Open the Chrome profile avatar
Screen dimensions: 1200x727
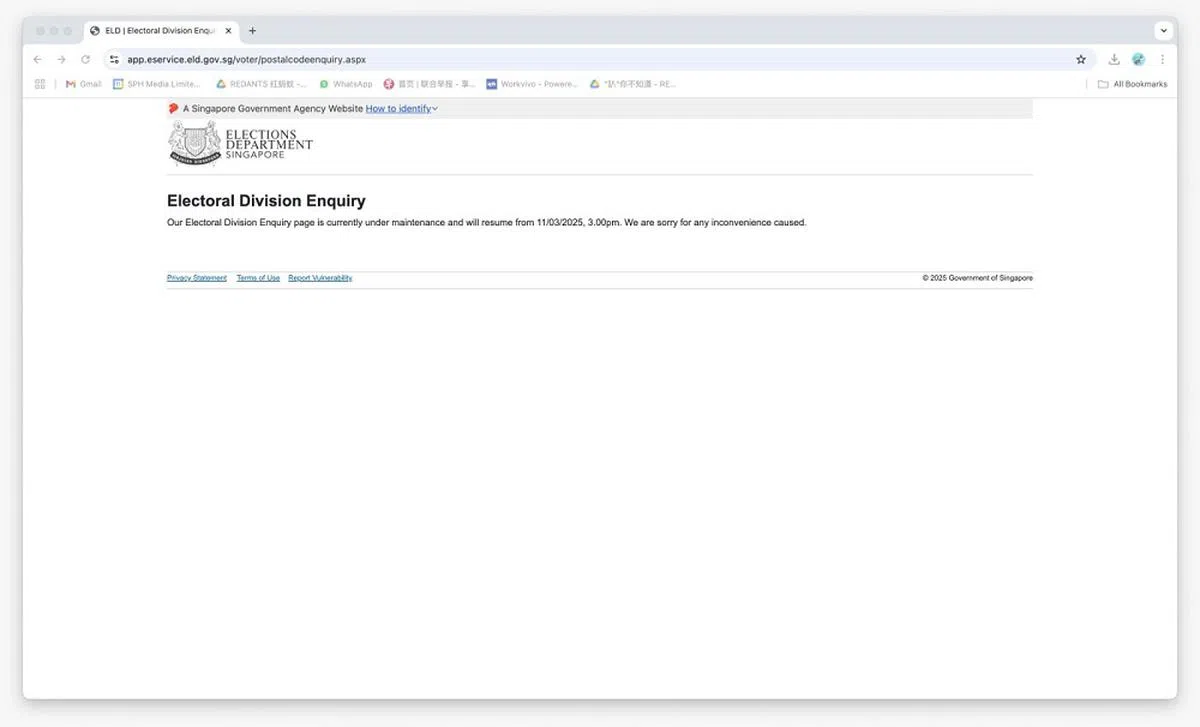(x=1138, y=60)
